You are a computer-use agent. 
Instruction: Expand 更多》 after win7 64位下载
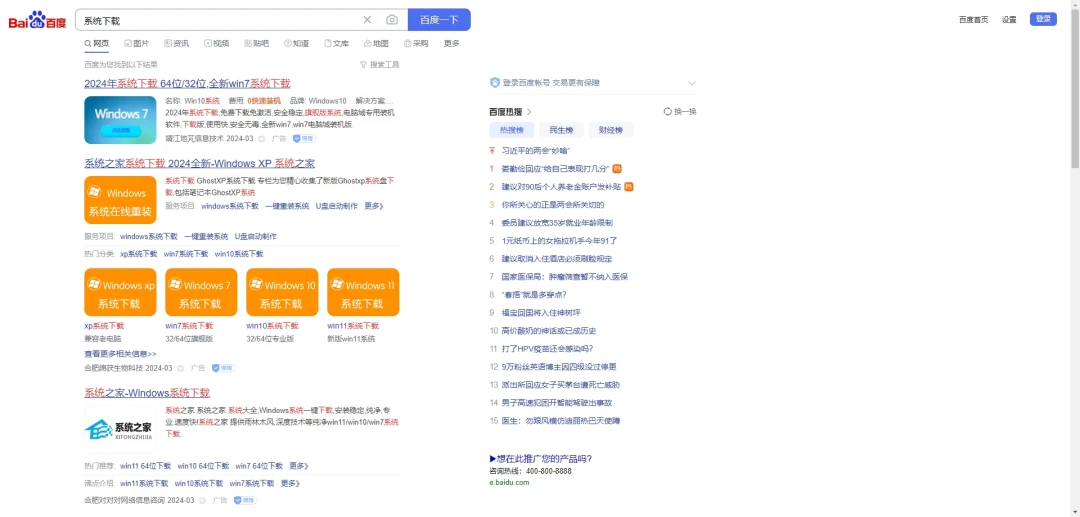coord(299,466)
